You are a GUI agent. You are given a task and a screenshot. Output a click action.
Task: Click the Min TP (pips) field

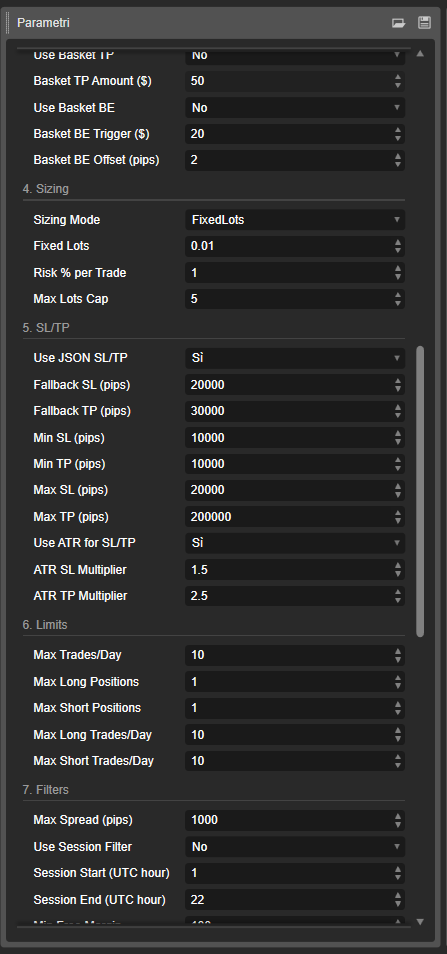coord(295,464)
